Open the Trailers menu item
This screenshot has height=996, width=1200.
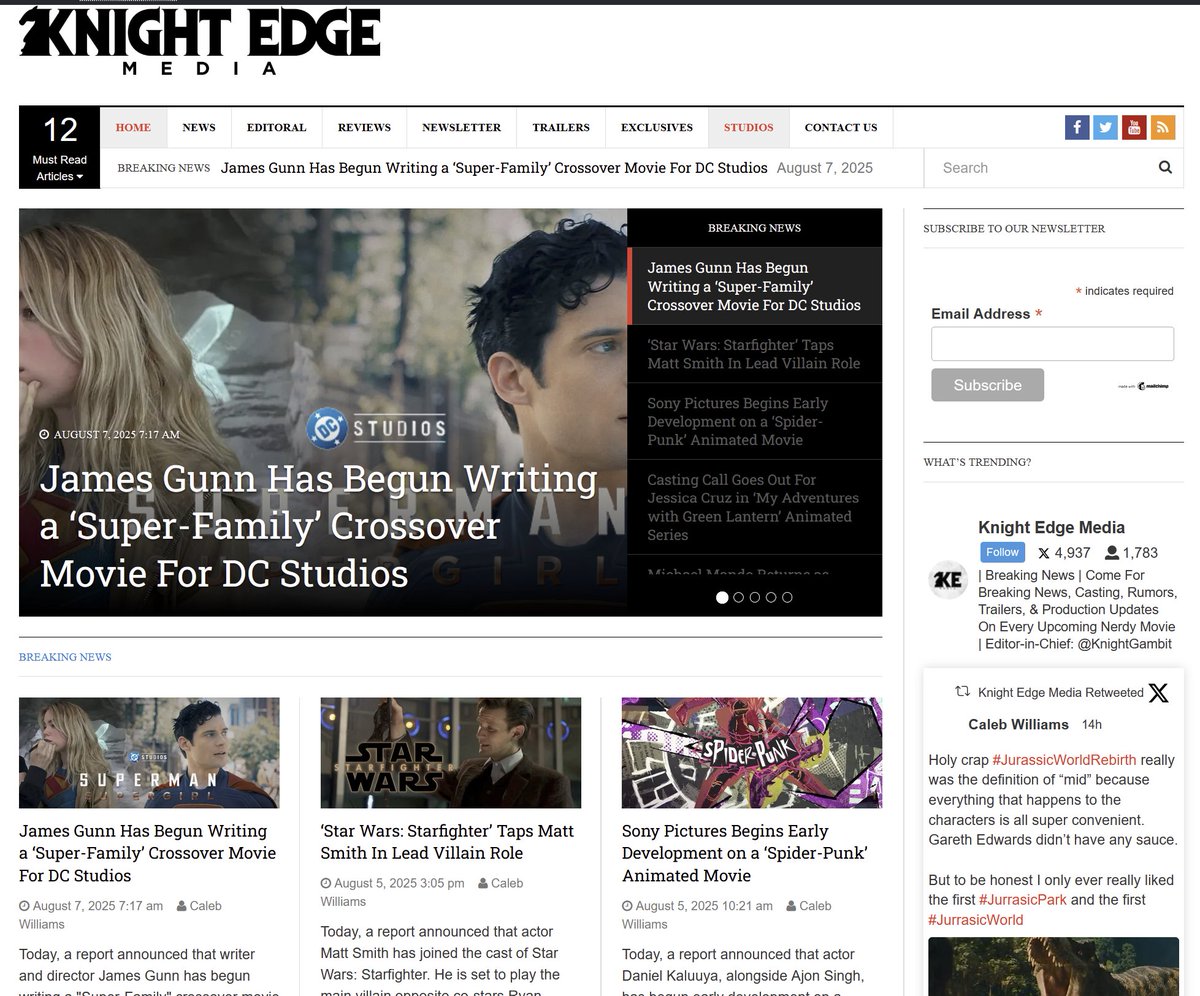coord(561,127)
